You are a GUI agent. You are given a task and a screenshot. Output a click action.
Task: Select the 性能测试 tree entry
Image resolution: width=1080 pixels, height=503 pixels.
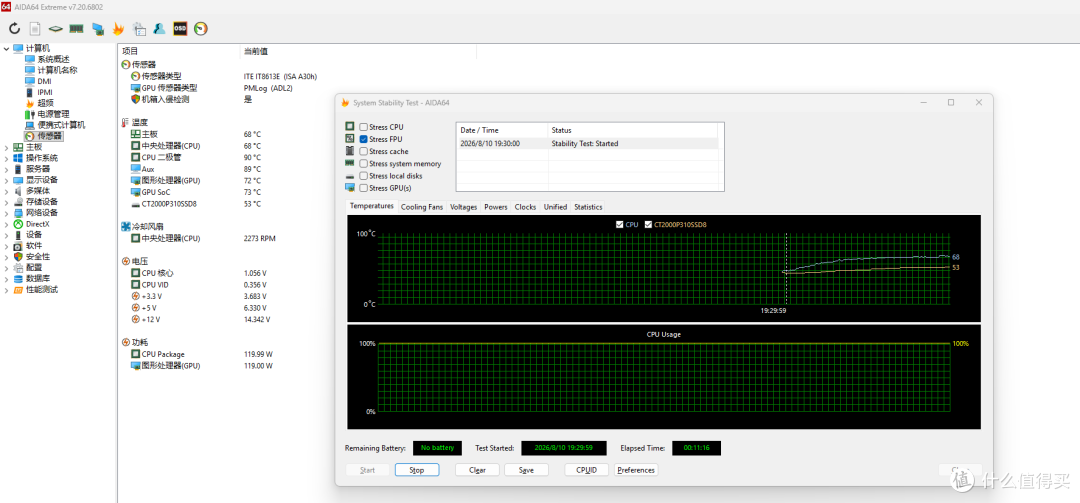[41, 289]
